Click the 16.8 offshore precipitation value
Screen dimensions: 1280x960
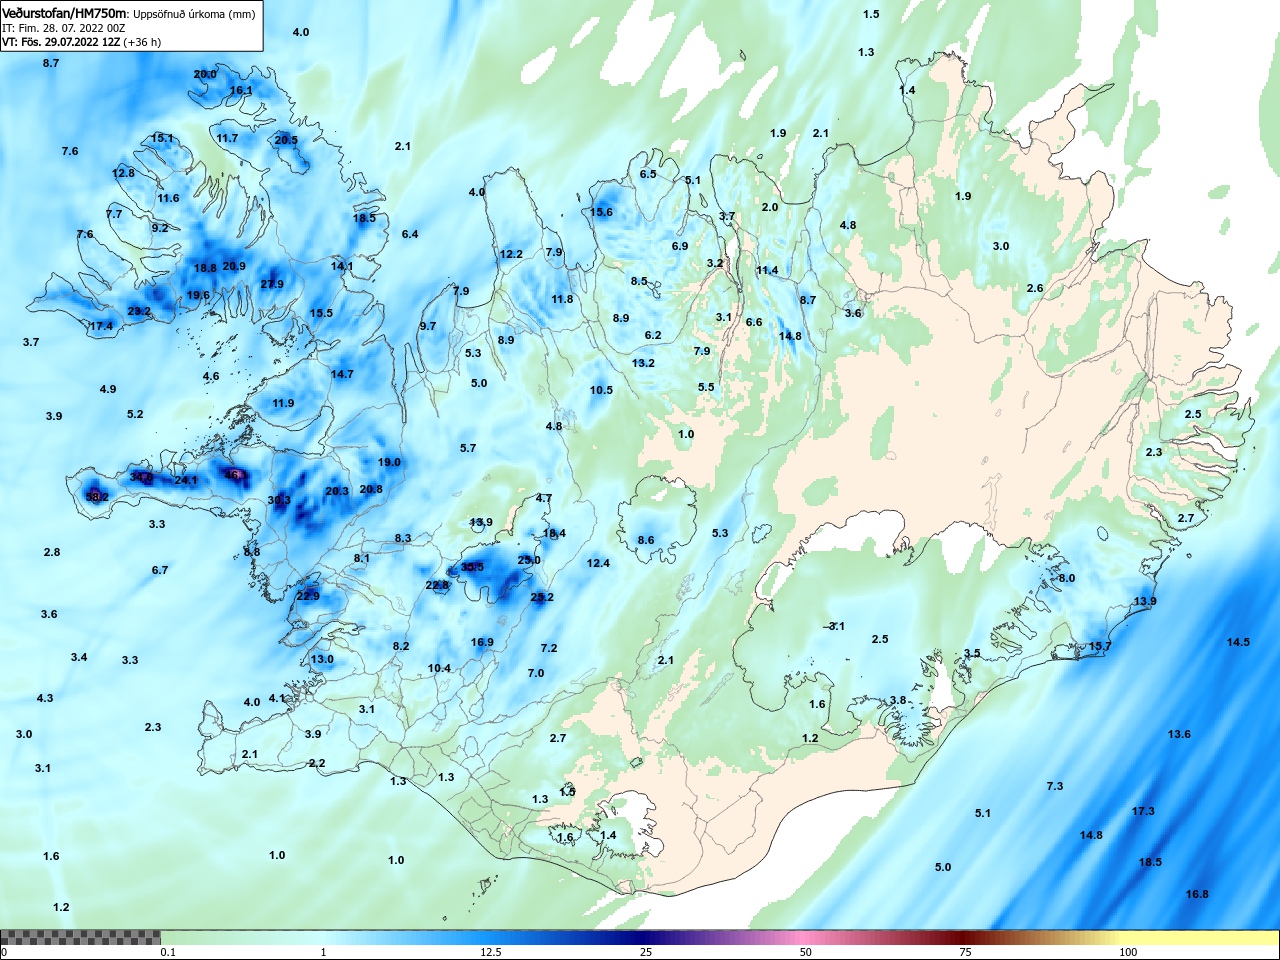click(x=1197, y=894)
